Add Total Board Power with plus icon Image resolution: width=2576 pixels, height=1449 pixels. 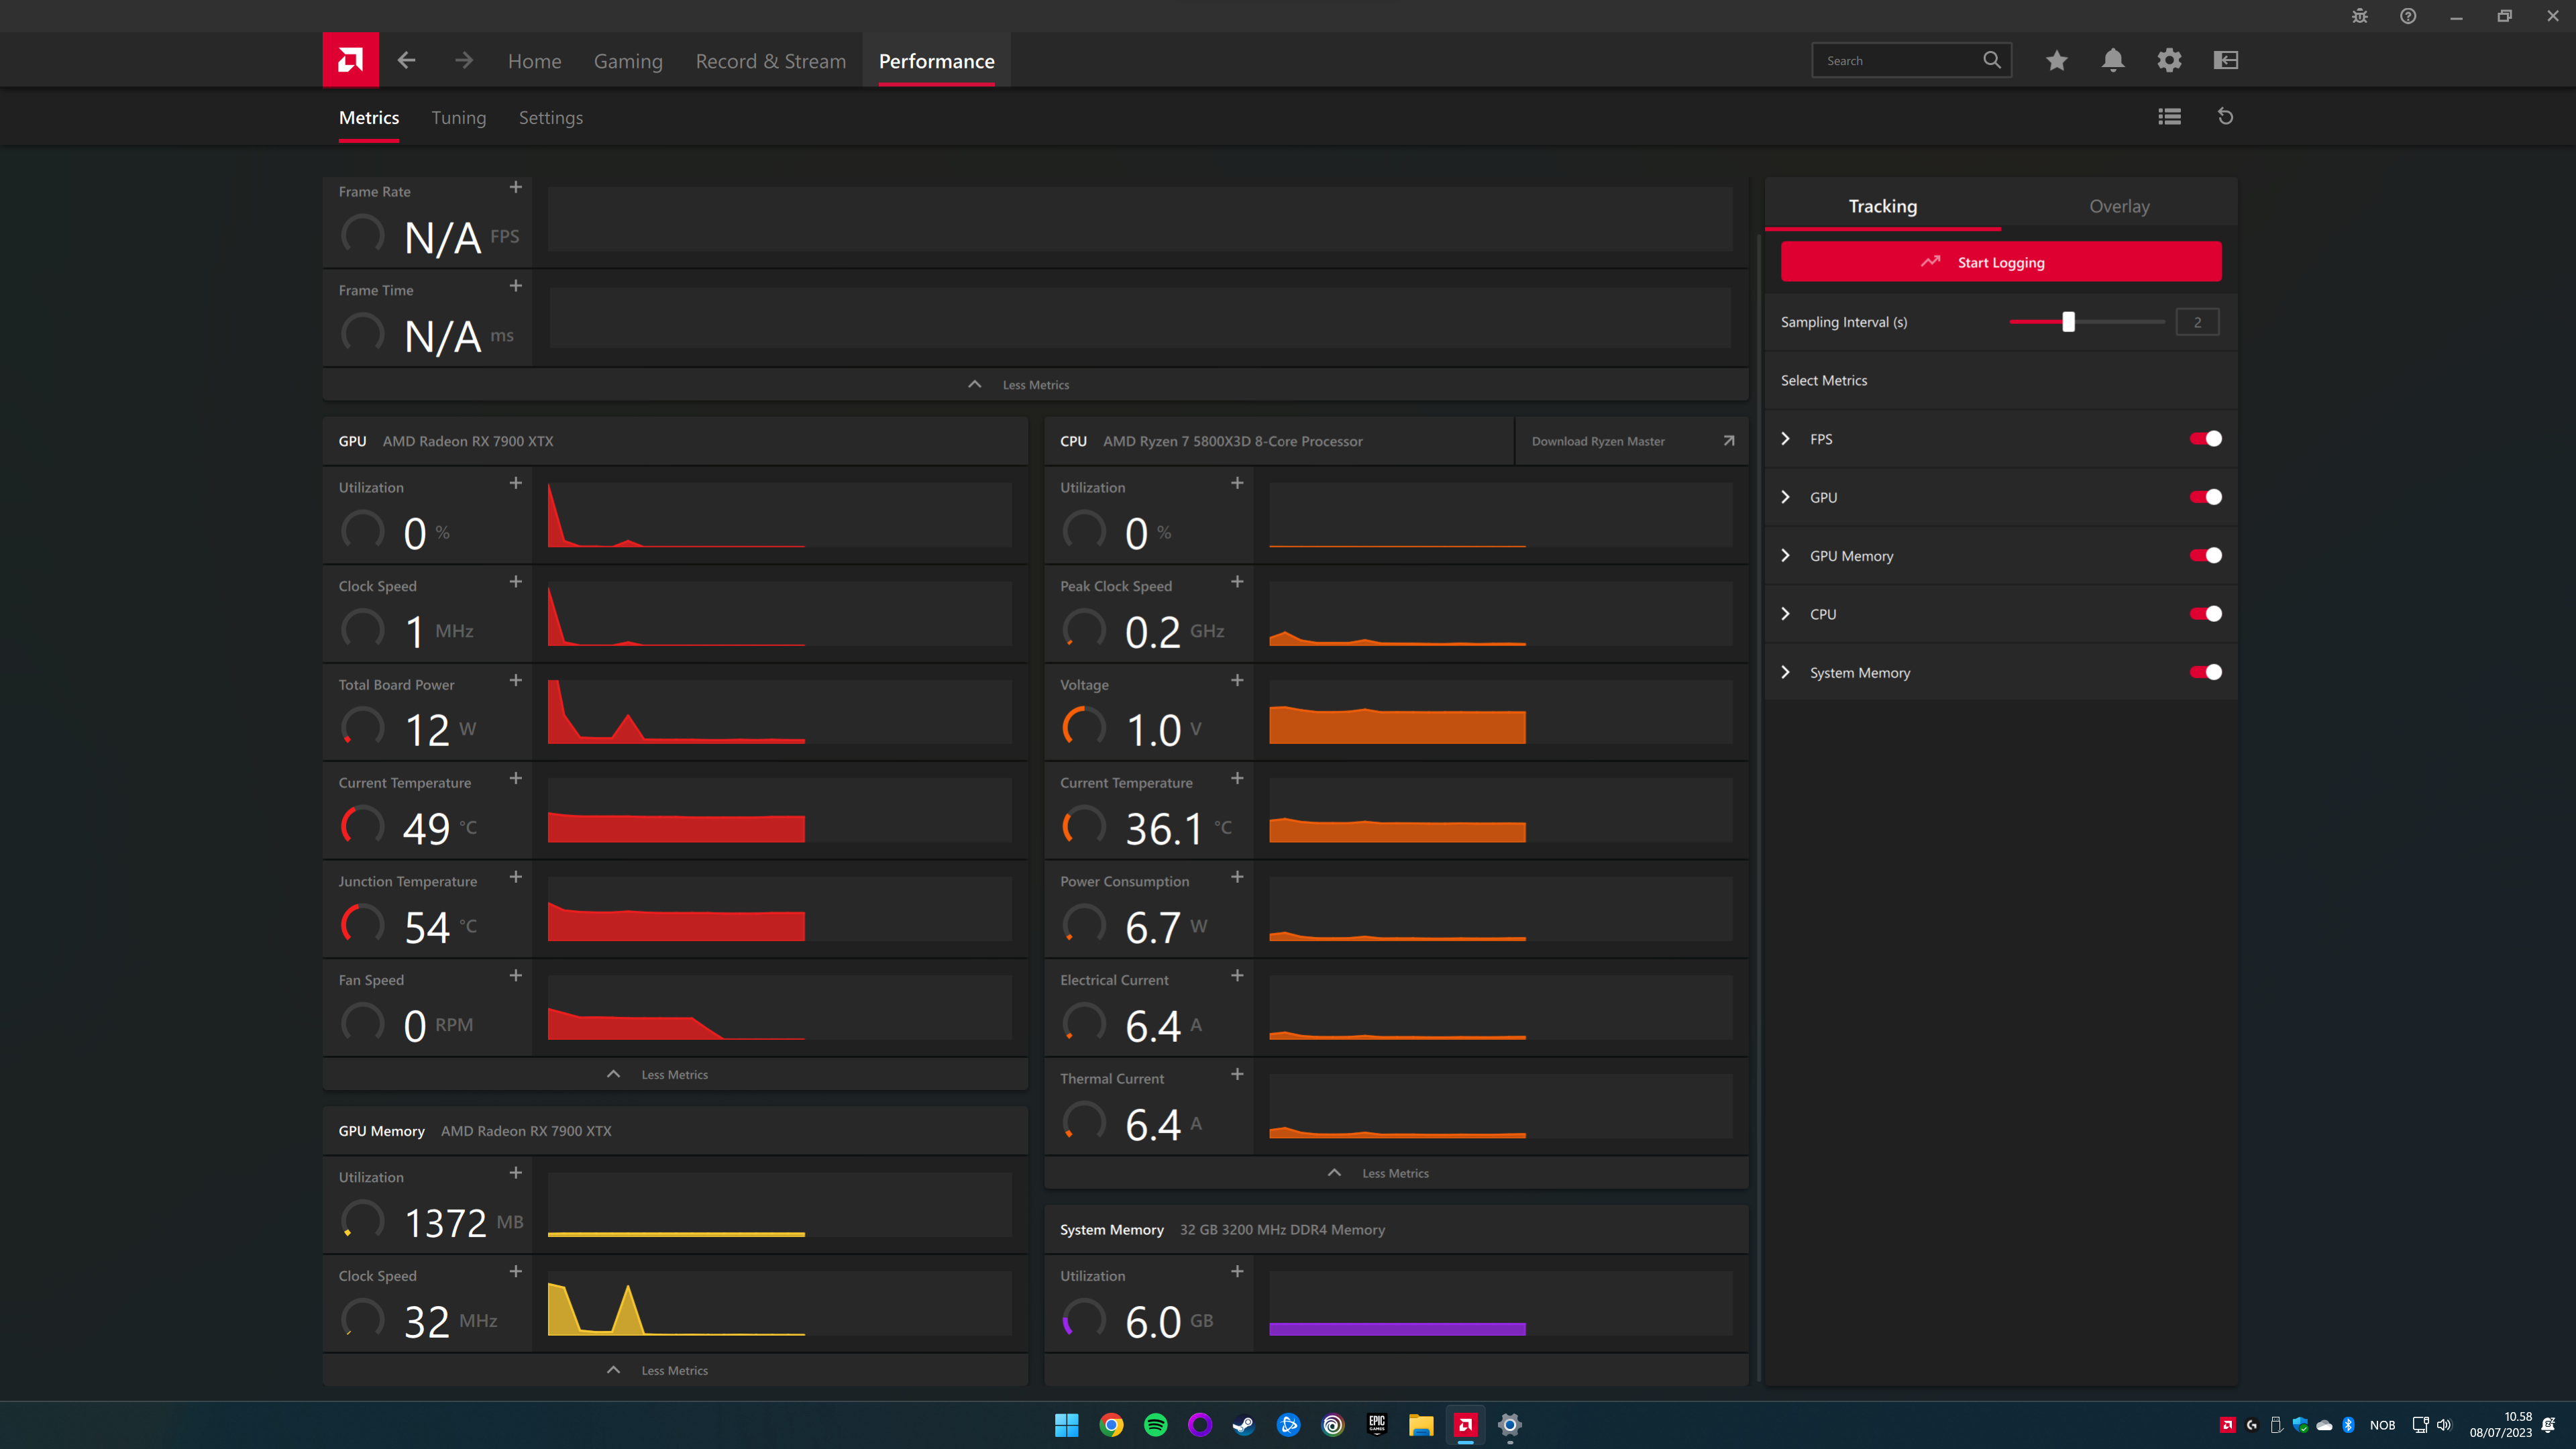(x=516, y=680)
